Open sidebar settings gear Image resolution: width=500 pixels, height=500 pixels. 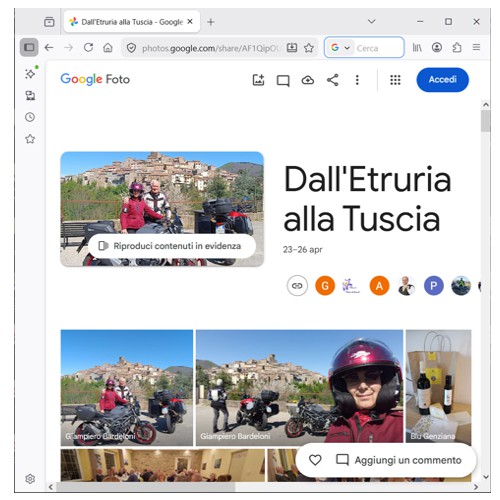(30, 479)
